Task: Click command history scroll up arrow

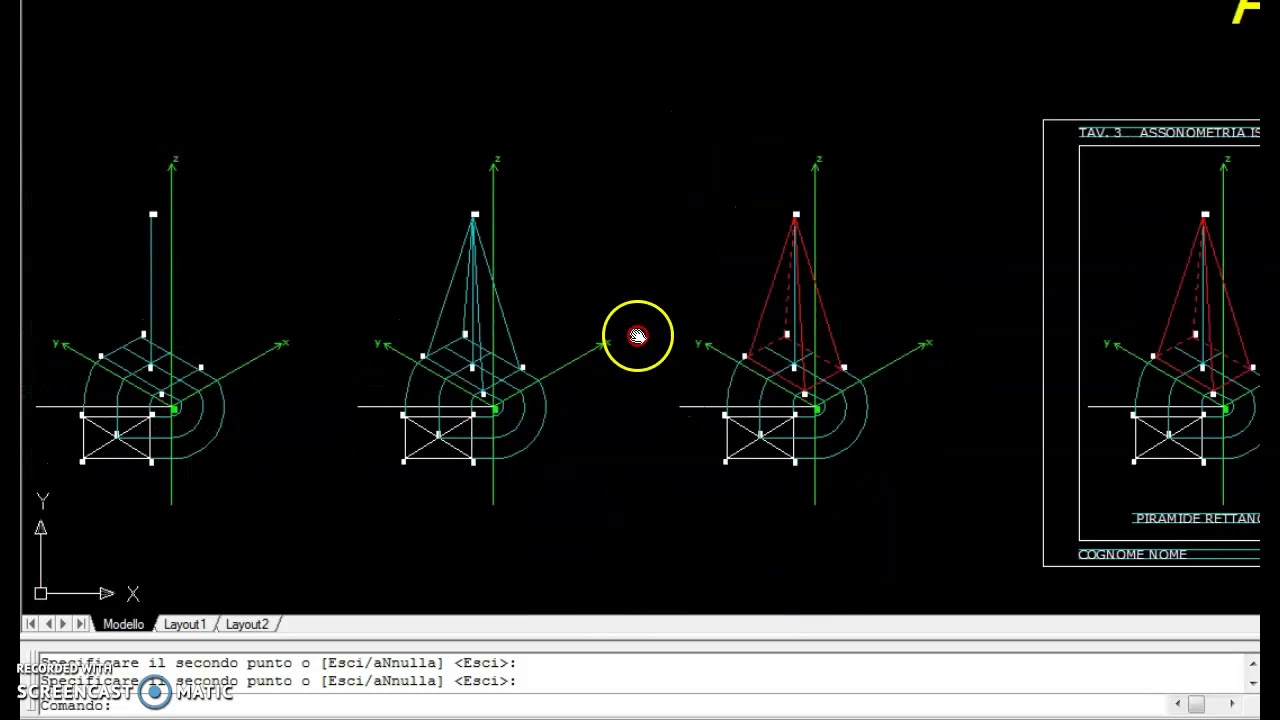Action: coord(1253,663)
